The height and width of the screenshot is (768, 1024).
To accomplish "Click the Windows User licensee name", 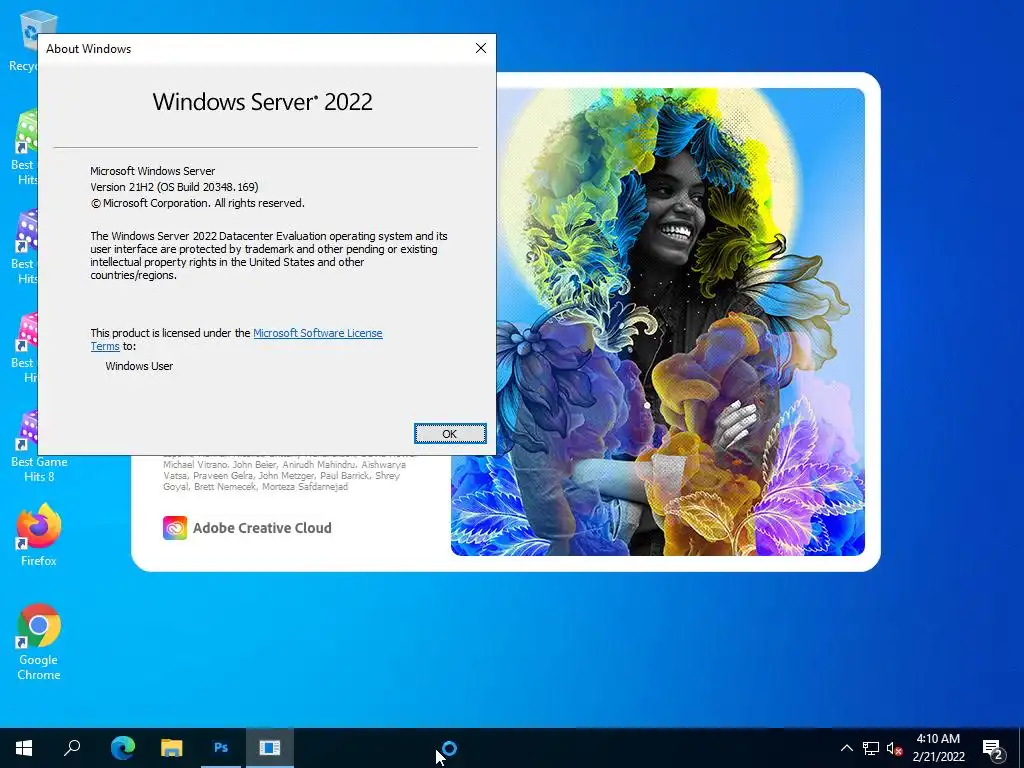I will (139, 366).
